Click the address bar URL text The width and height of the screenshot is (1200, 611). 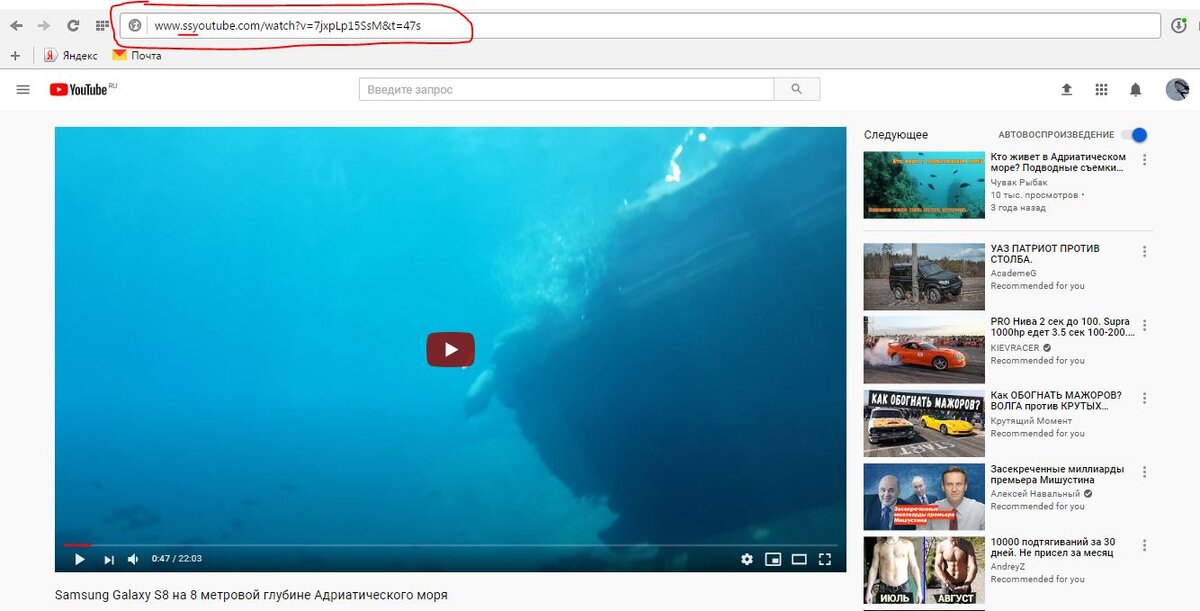[288, 26]
